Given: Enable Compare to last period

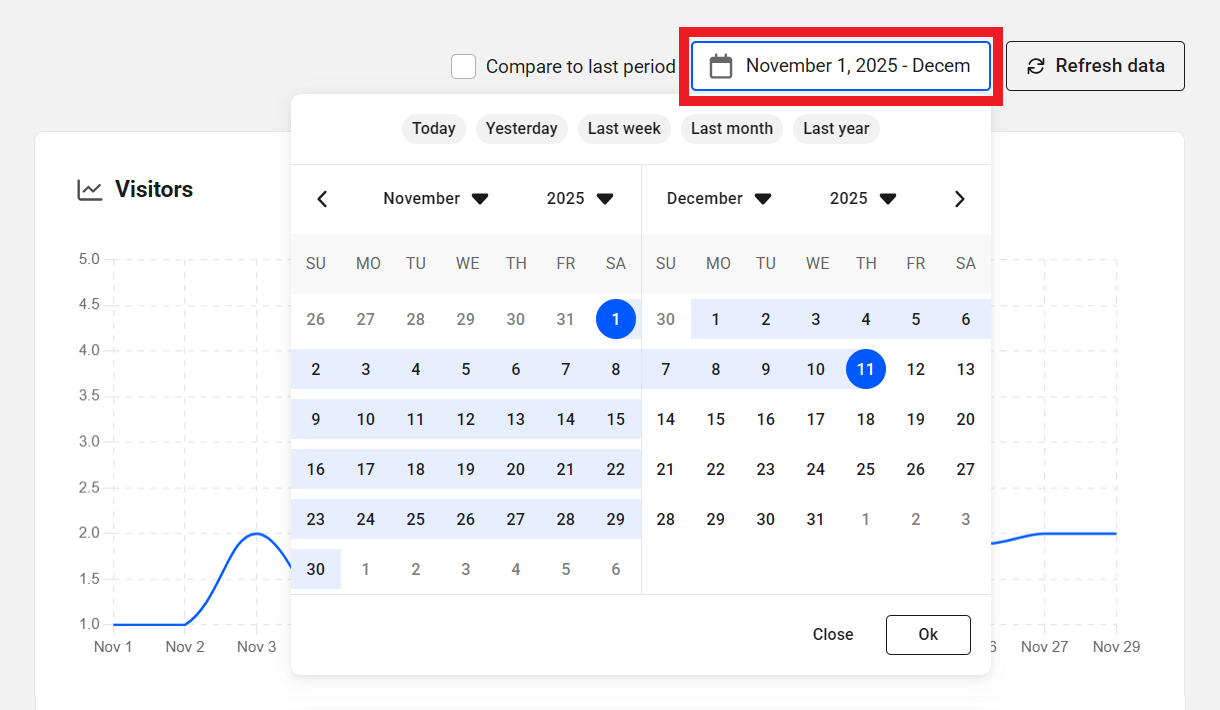Looking at the screenshot, I should tap(463, 66).
